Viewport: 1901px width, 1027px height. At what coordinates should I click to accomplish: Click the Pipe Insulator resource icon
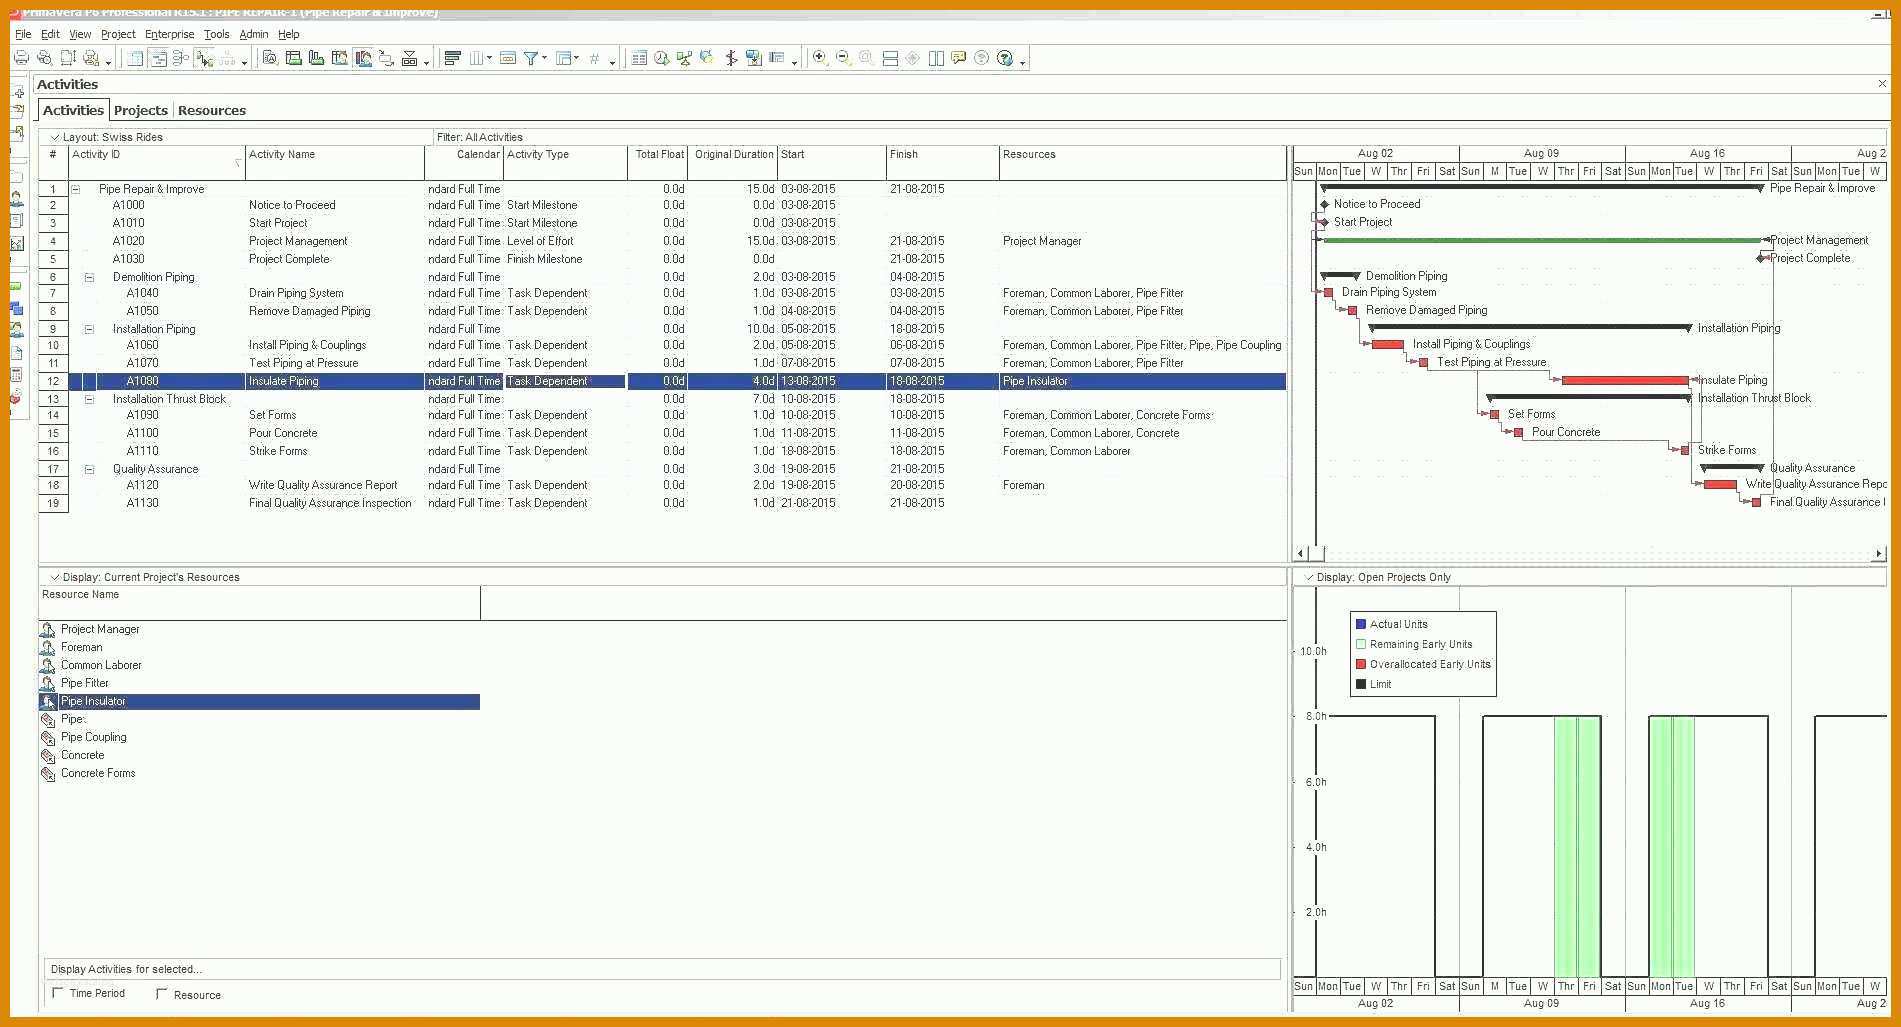coord(47,701)
